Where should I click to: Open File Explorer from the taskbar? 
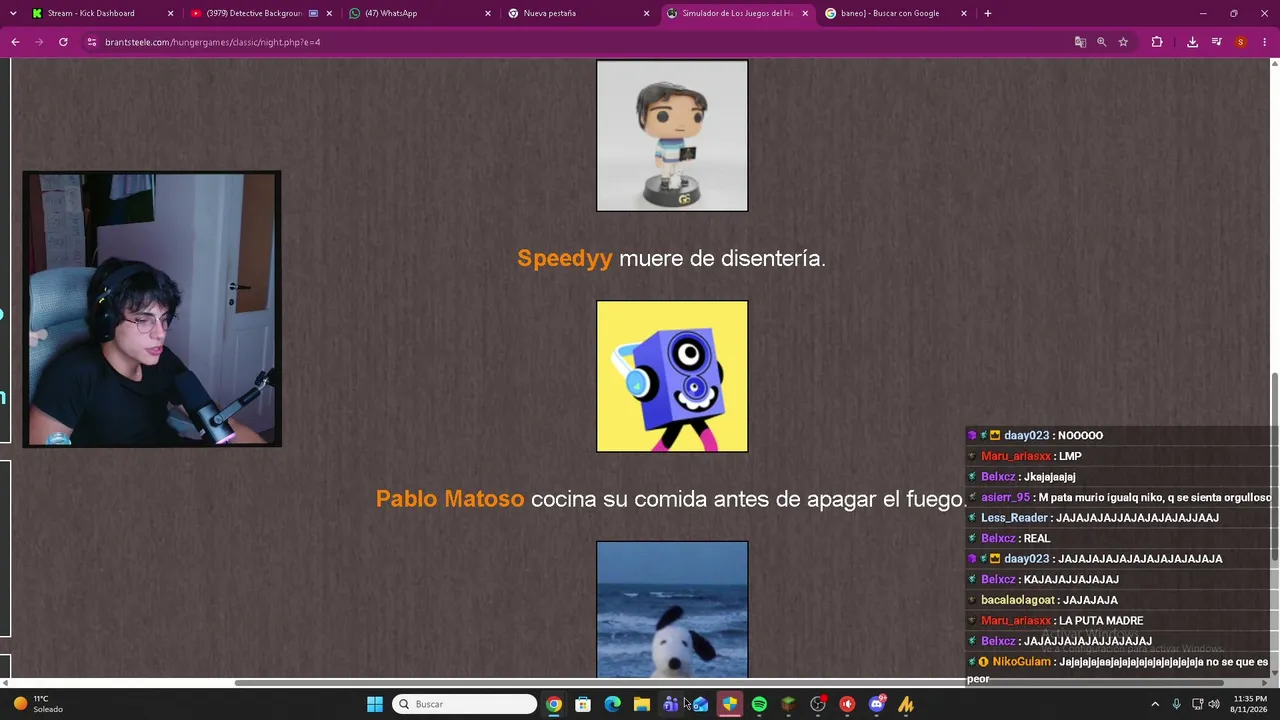(x=642, y=704)
